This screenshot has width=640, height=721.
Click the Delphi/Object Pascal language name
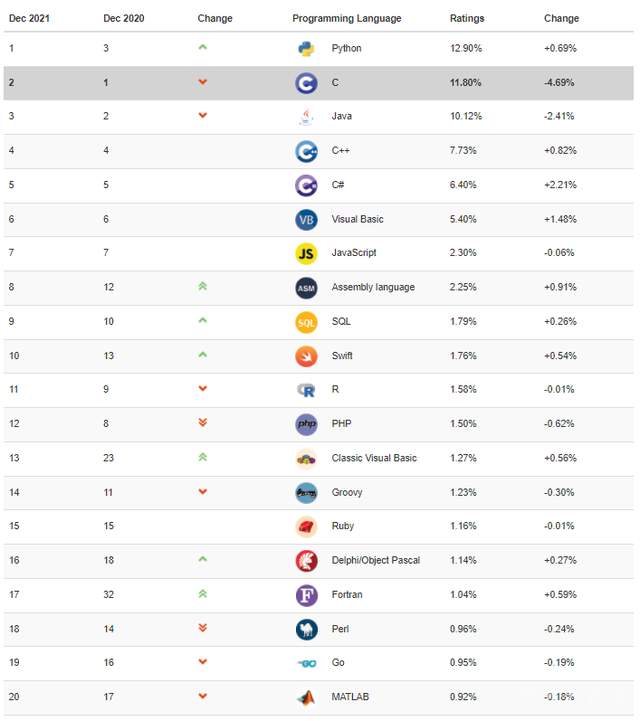click(375, 560)
